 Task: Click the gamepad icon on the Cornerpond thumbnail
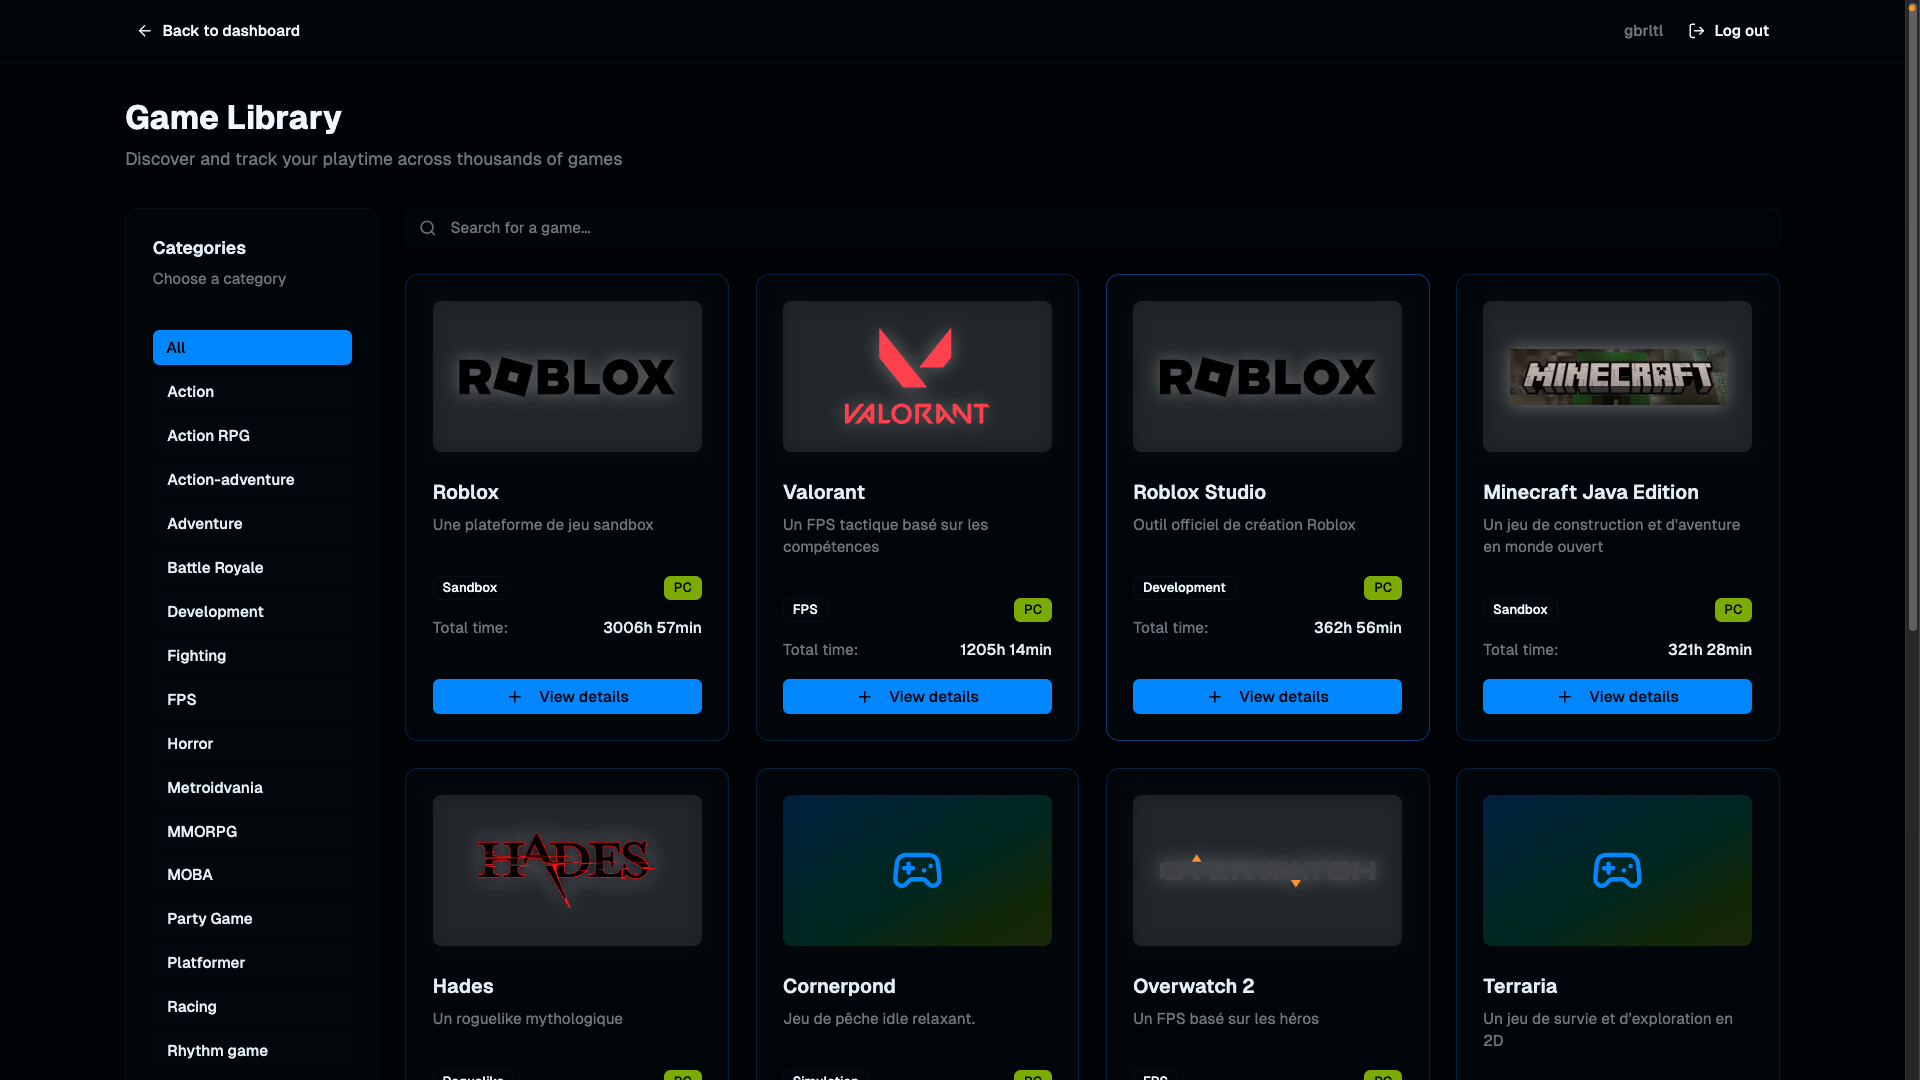917,870
